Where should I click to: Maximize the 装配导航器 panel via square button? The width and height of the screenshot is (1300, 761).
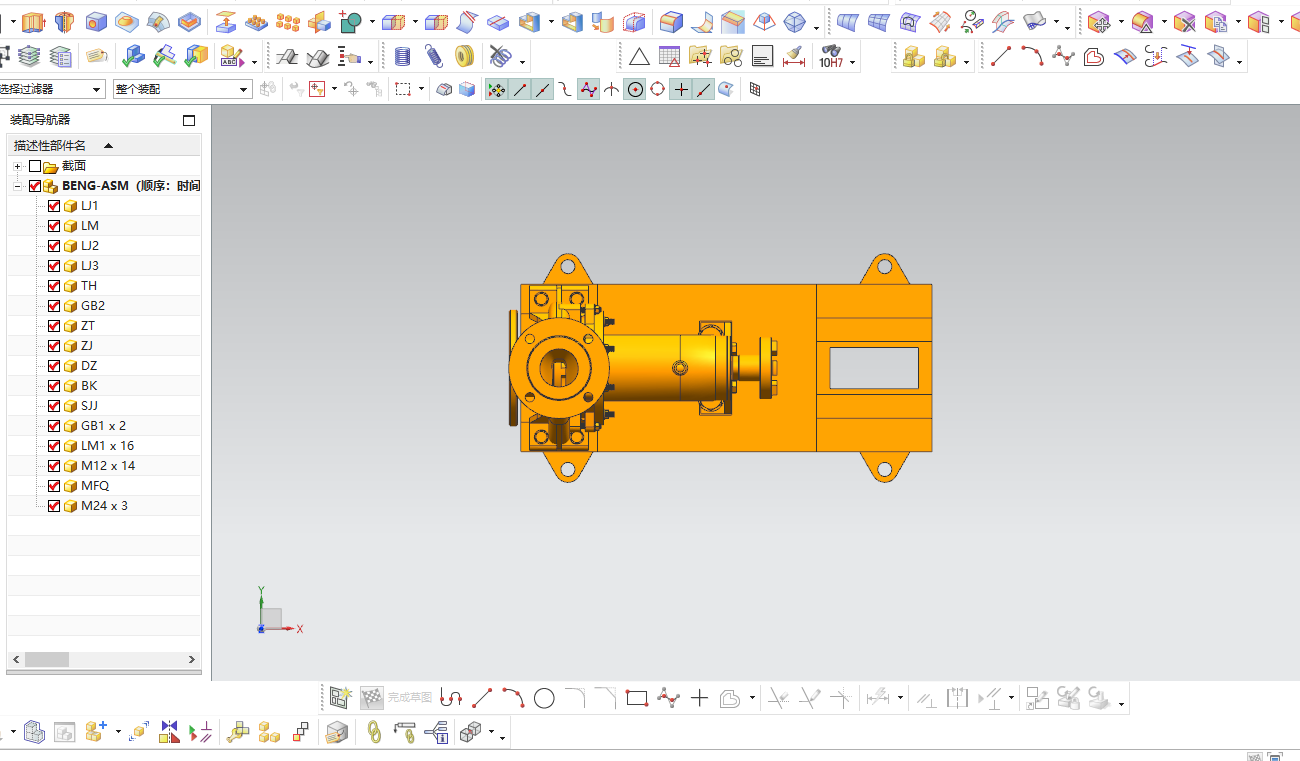coord(189,120)
